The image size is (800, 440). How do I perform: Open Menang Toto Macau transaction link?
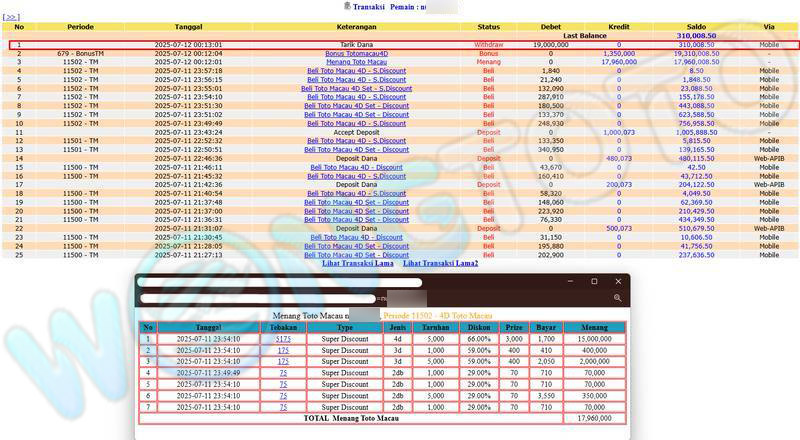pos(357,62)
